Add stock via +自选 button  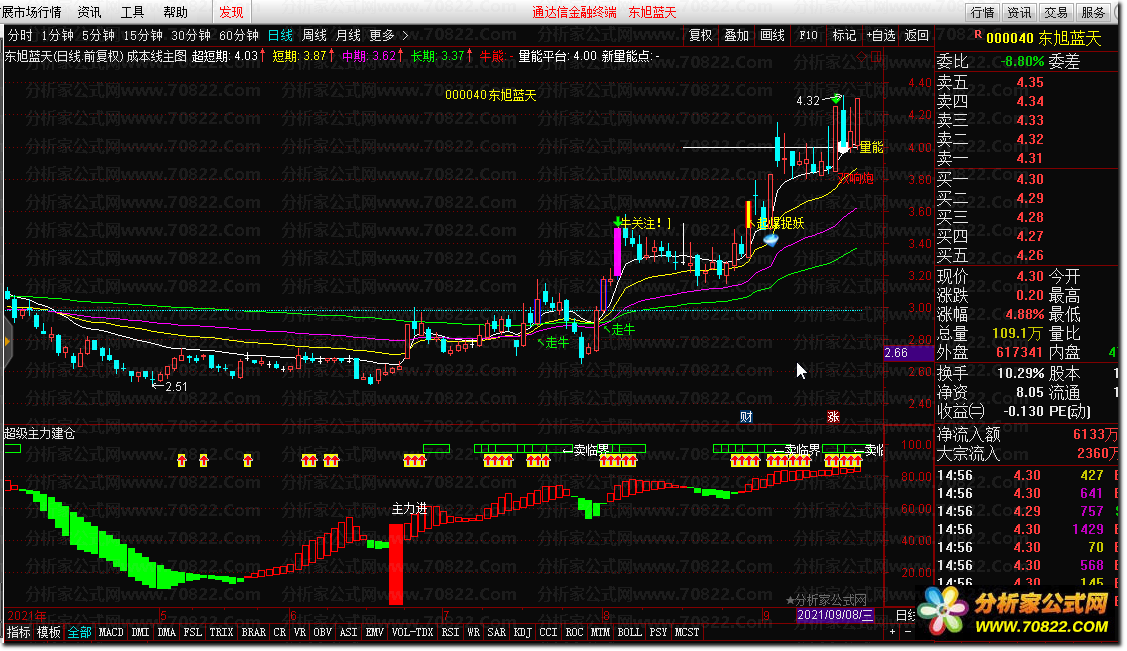[x=880, y=35]
